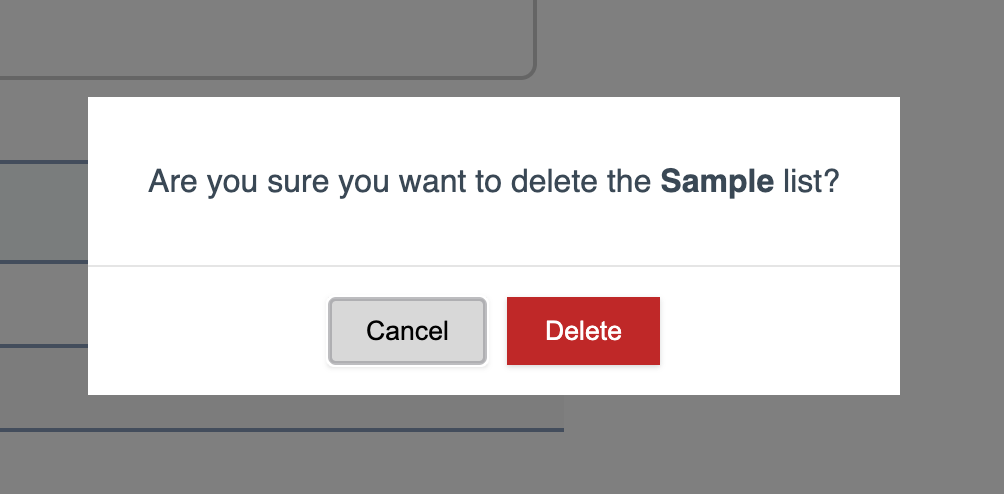The width and height of the screenshot is (1004, 494).
Task: Select the bold Sample list name
Action: [x=717, y=182]
